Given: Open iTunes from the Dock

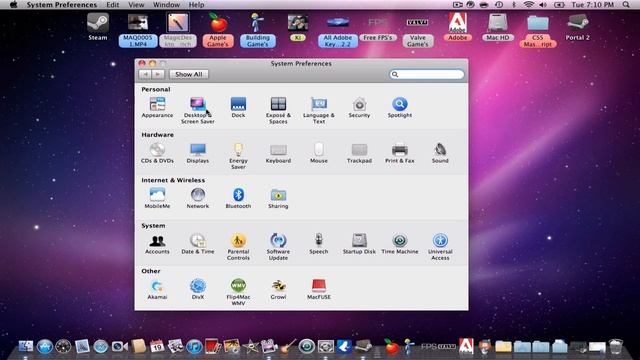Looking at the screenshot, I should [194, 347].
